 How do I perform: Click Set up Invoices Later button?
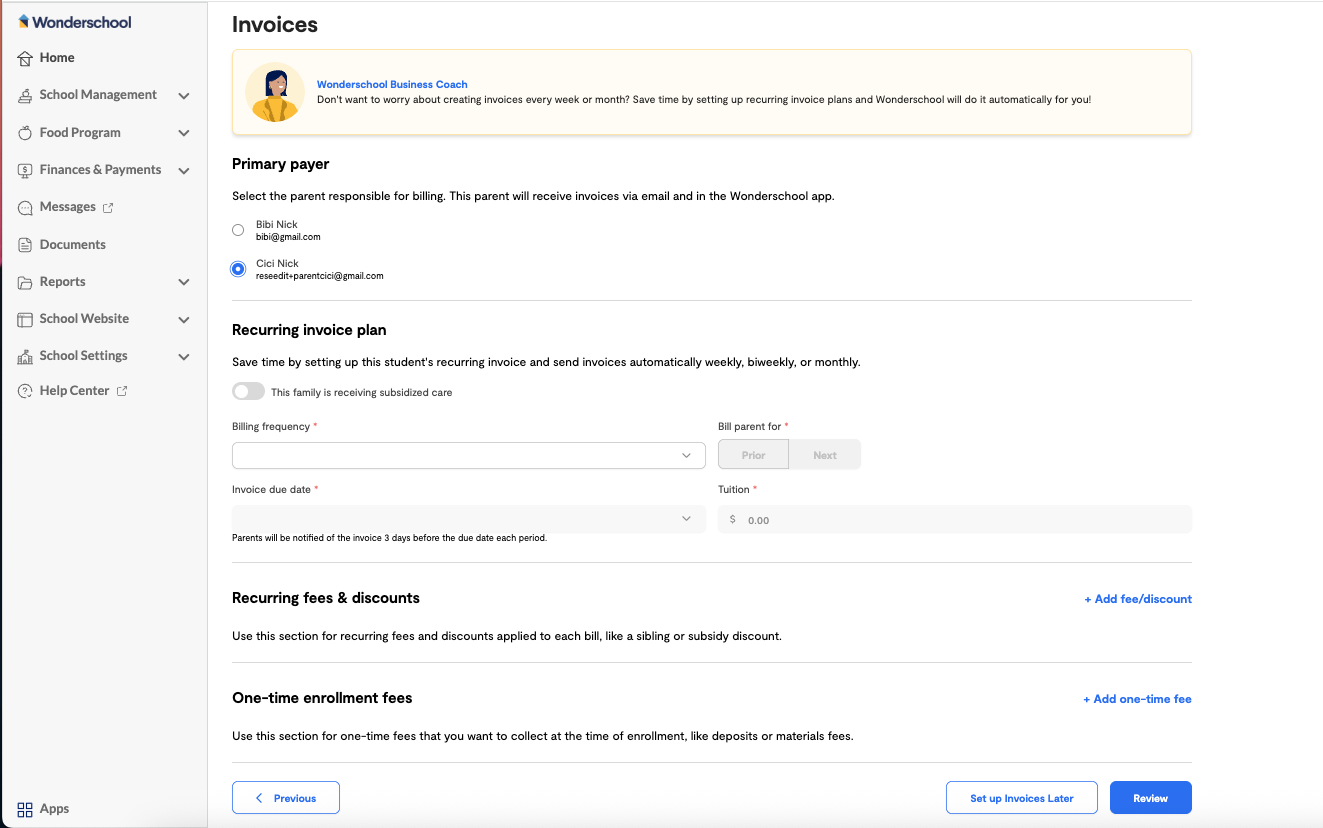coord(1022,798)
